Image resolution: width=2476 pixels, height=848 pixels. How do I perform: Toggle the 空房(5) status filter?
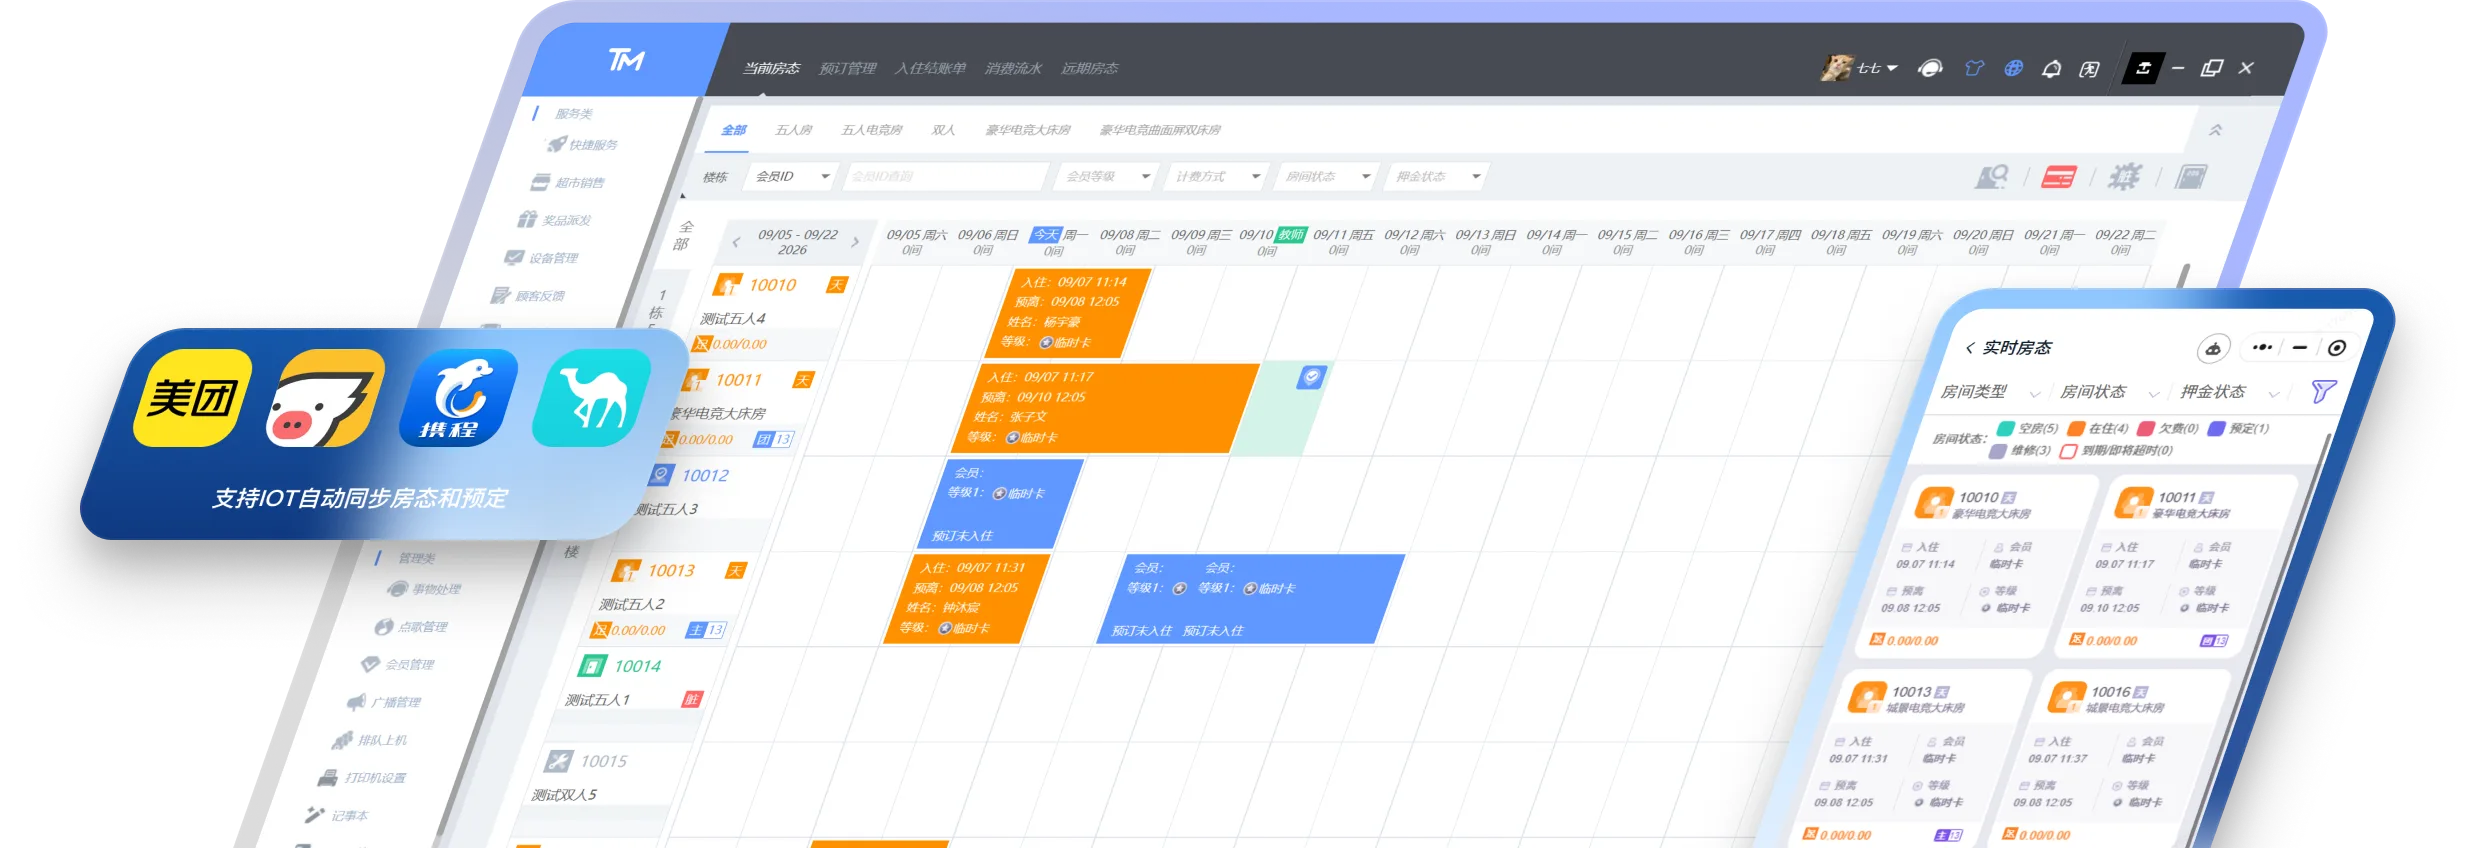pos(2027,428)
